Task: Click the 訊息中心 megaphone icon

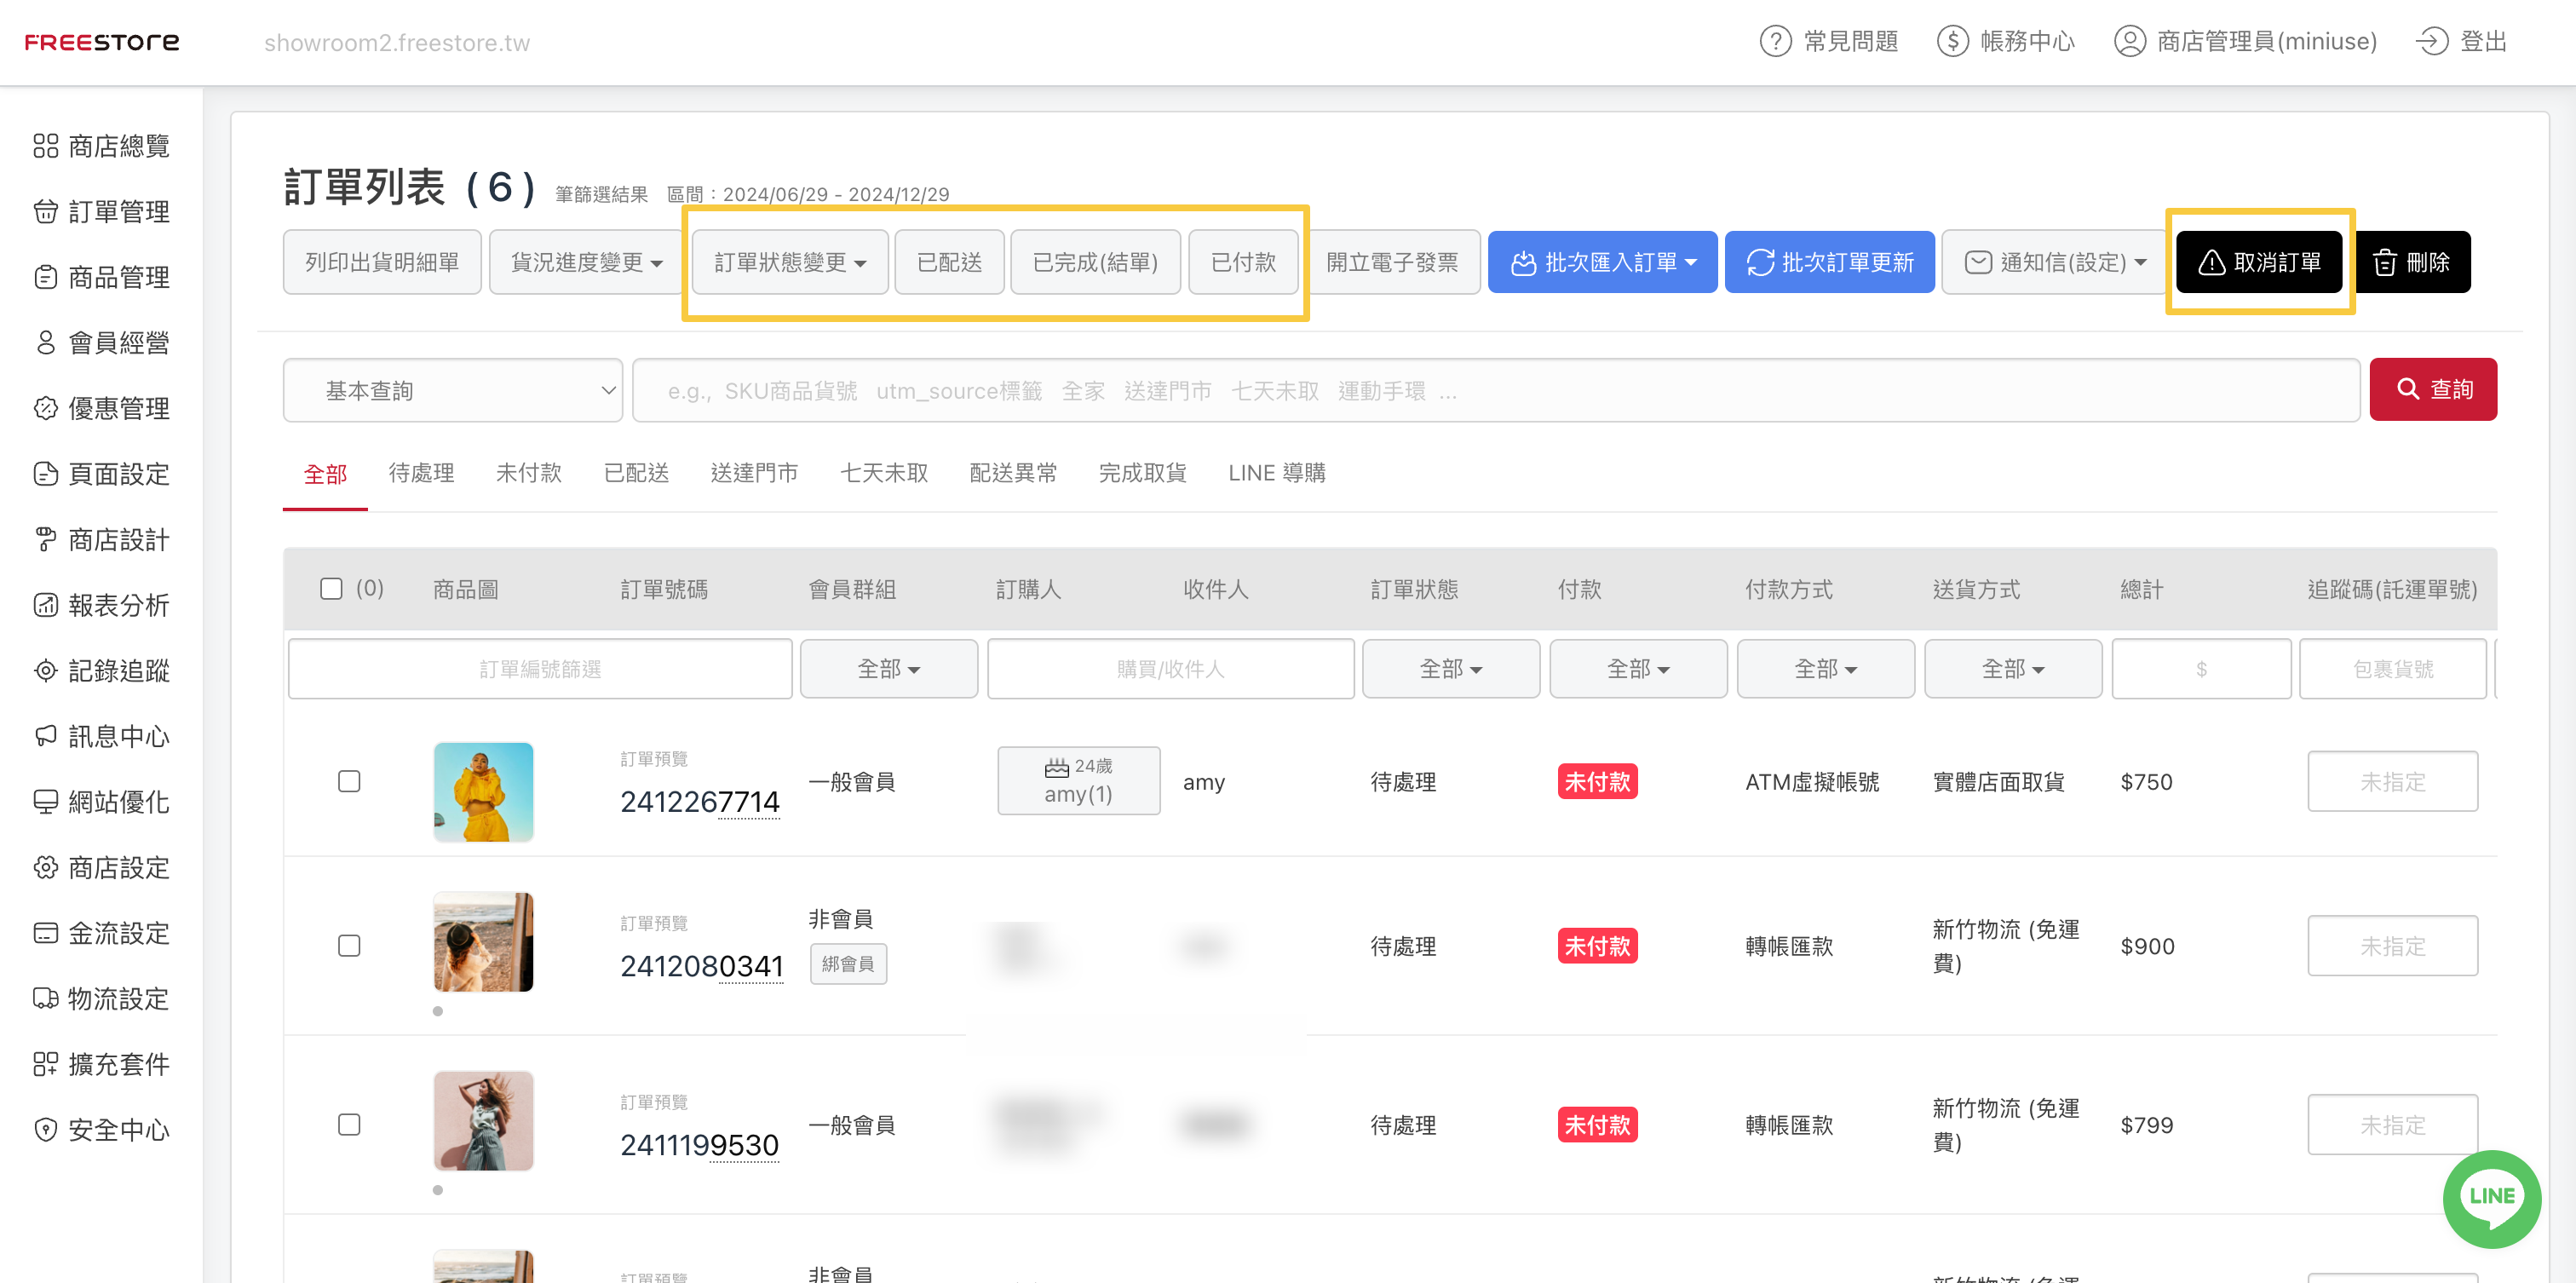Action: tap(45, 736)
